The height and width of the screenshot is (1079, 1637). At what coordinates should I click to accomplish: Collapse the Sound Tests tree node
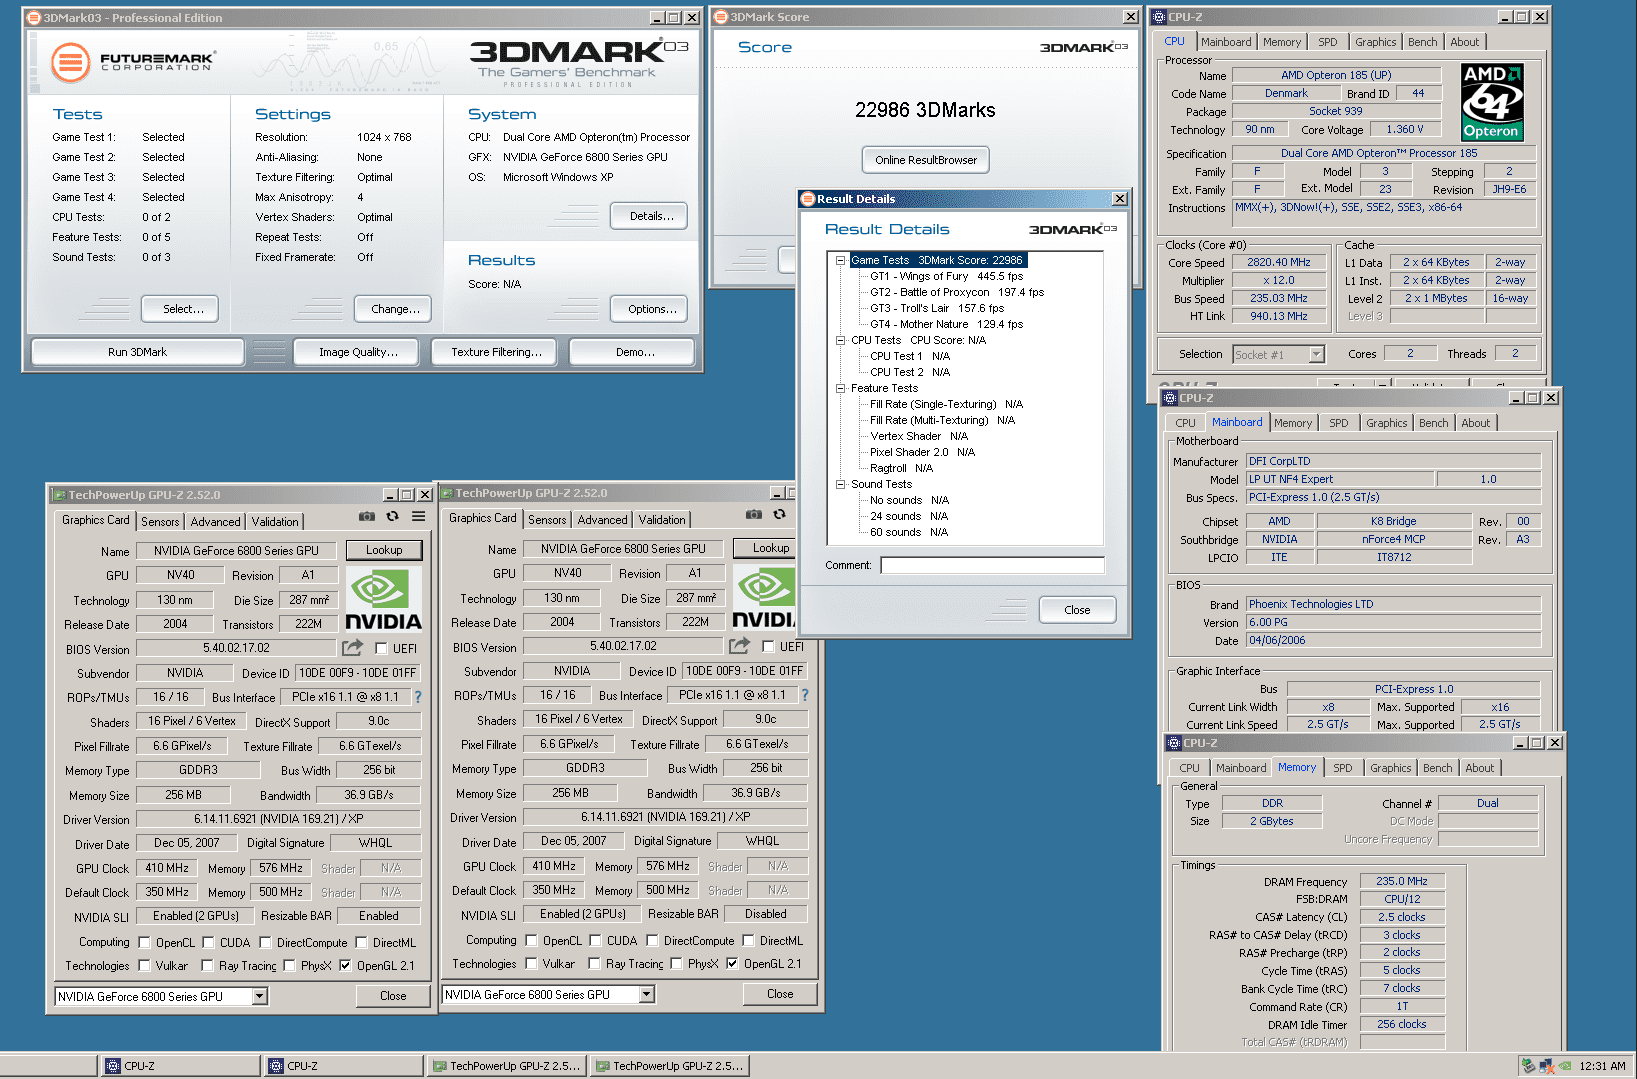(841, 484)
